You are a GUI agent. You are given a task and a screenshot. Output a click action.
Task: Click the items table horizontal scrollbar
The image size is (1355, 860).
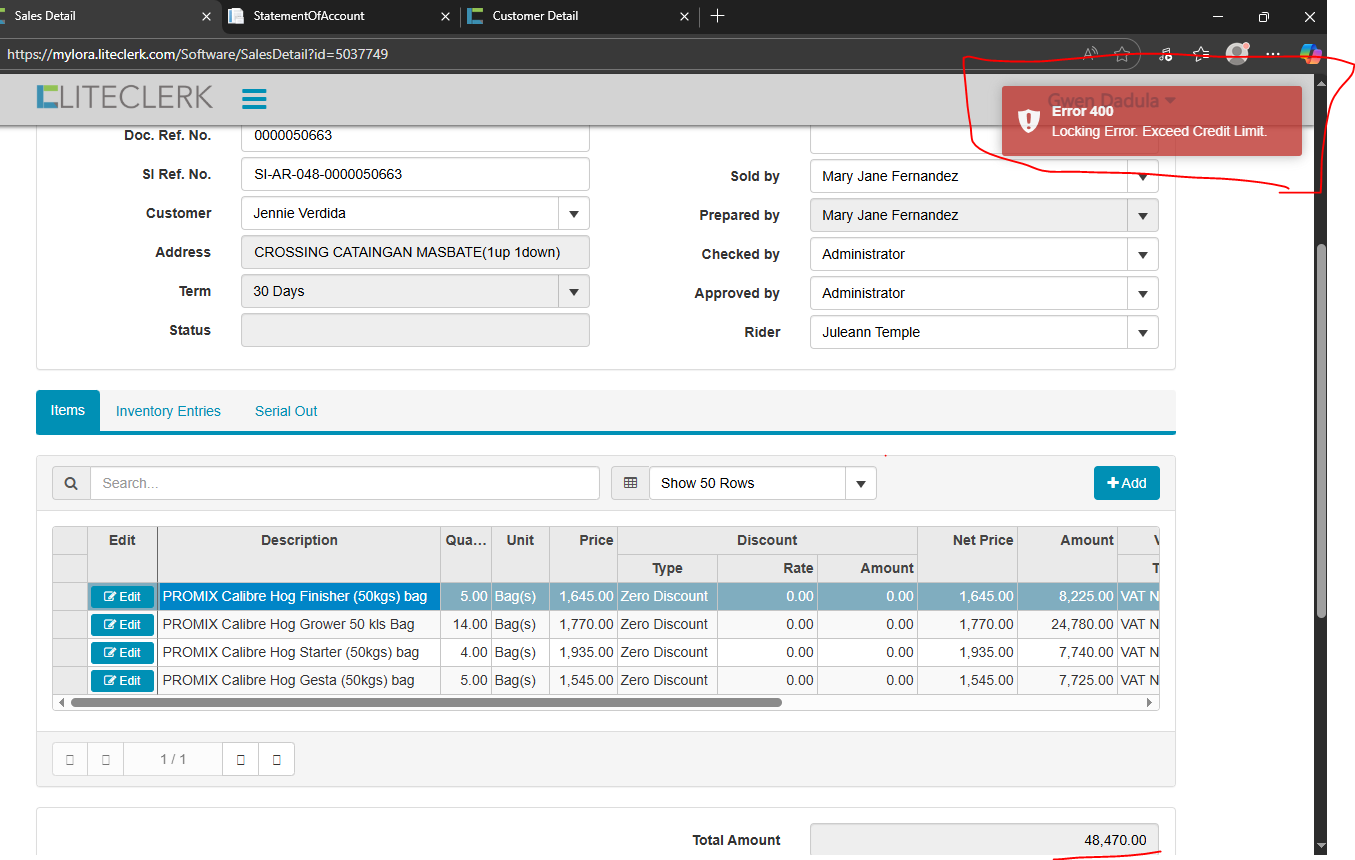click(x=425, y=703)
